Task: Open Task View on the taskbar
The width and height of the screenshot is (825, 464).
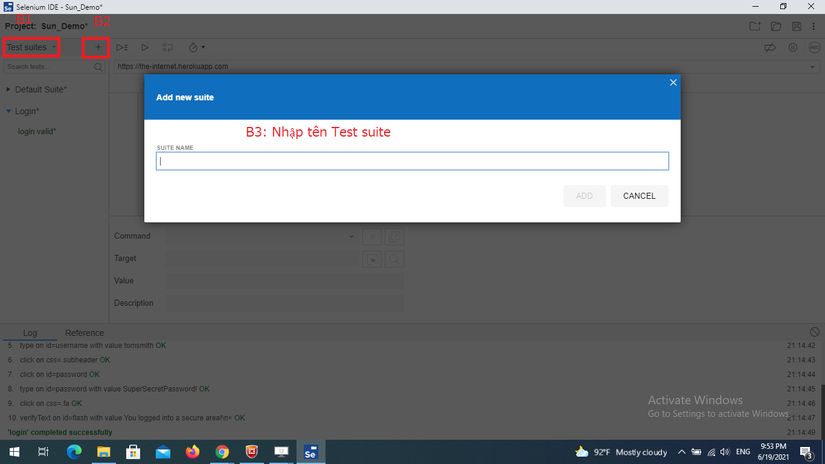Action: point(43,452)
